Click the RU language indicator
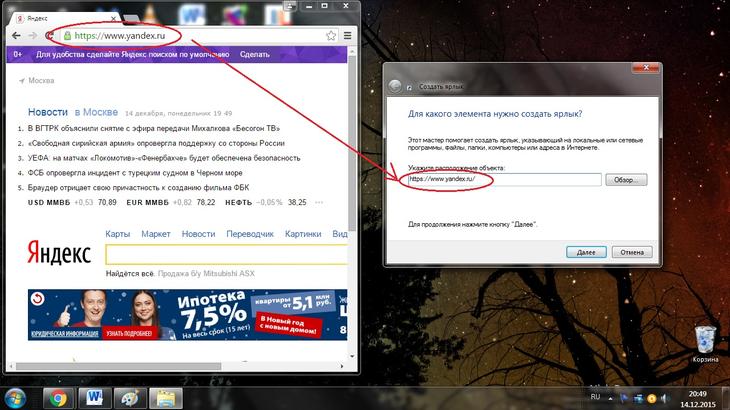Viewport: 730px width, 410px height. tap(595, 397)
